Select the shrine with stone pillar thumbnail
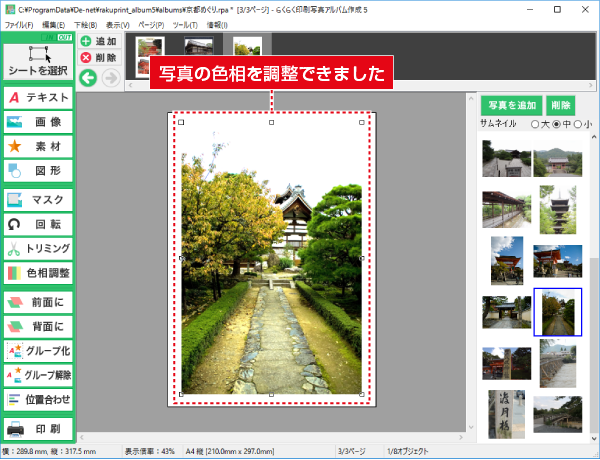The image size is (600, 460). pyautogui.click(x=507, y=364)
